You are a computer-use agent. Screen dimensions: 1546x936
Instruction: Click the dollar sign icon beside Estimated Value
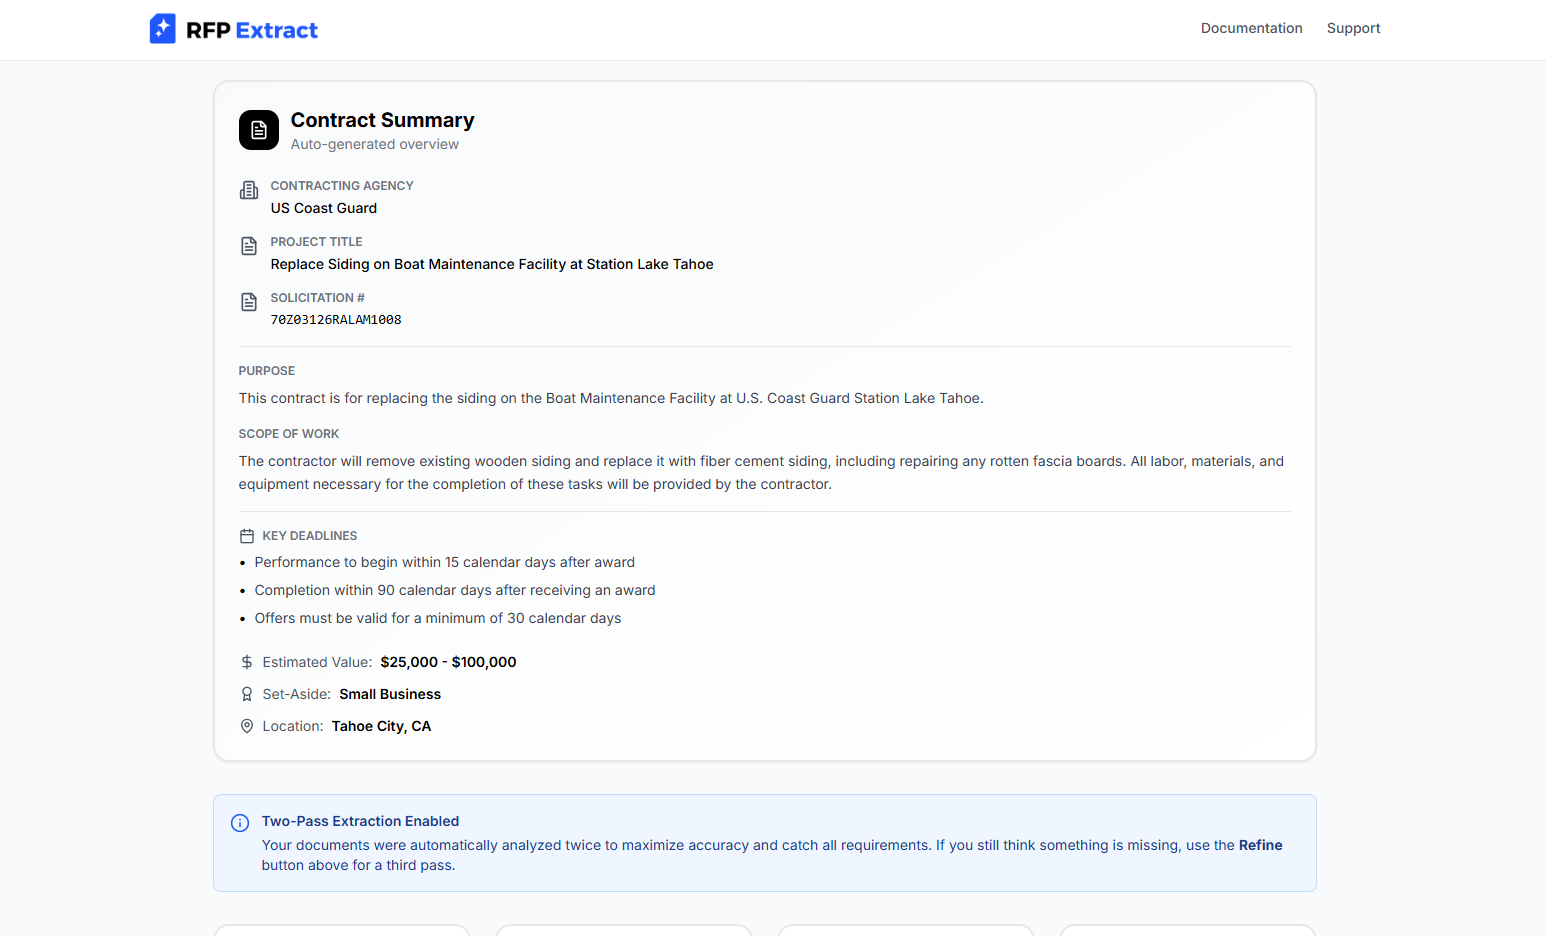246,661
